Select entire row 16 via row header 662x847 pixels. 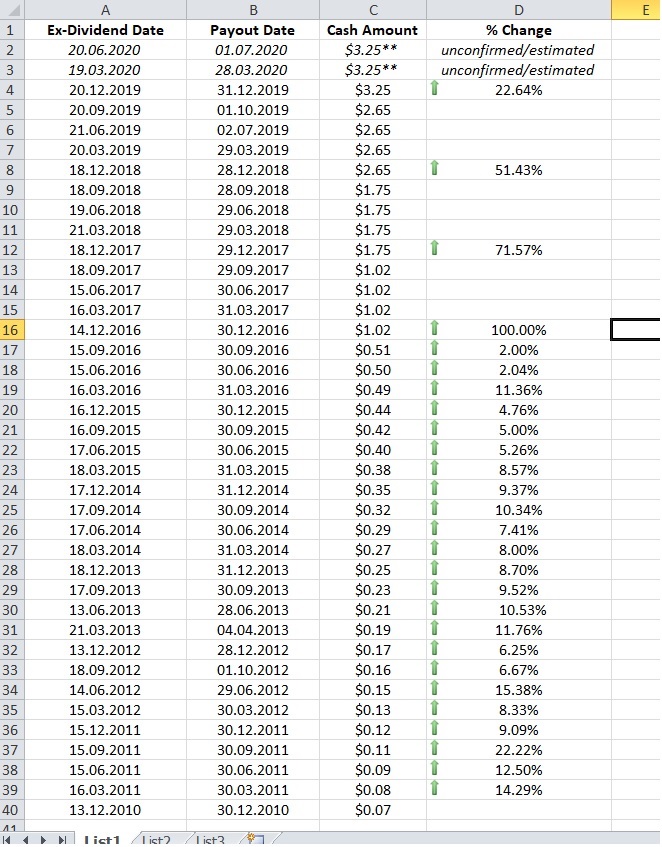[x=11, y=330]
